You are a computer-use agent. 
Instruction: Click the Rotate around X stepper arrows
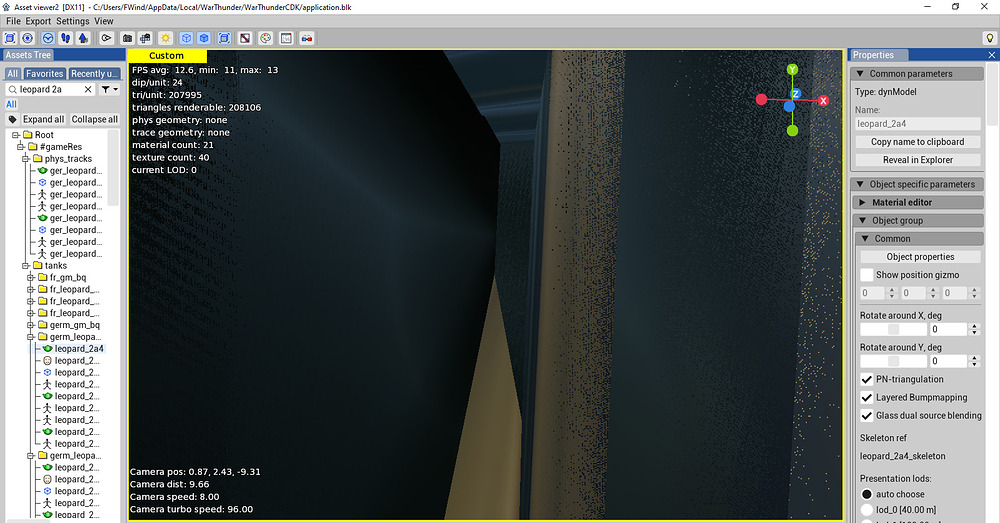[974, 329]
